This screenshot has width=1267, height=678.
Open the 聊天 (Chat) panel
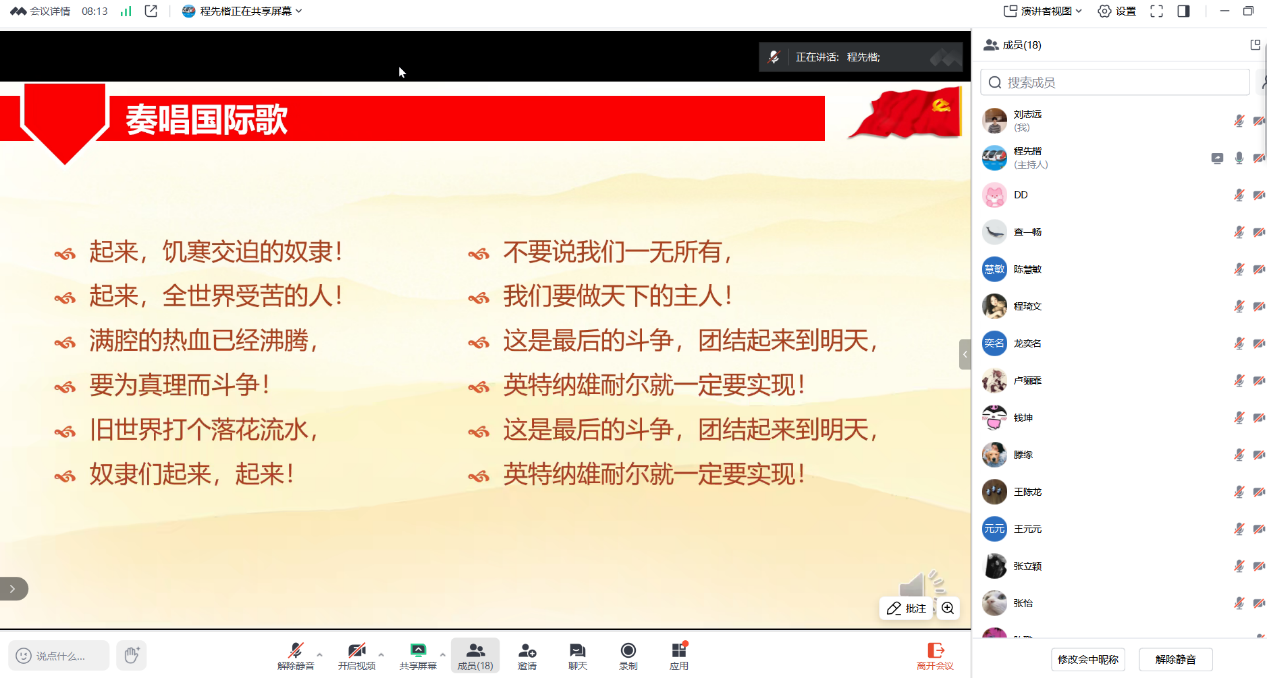coord(577,654)
